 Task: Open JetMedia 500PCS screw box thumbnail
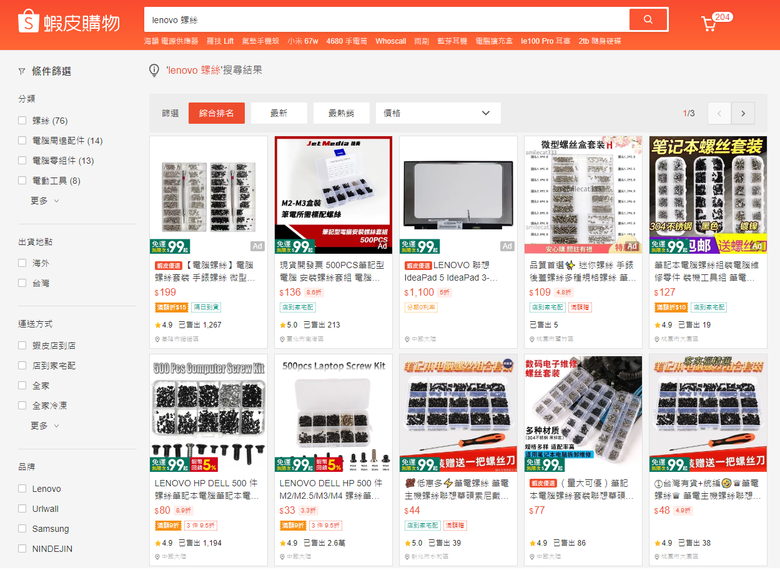tap(333, 195)
